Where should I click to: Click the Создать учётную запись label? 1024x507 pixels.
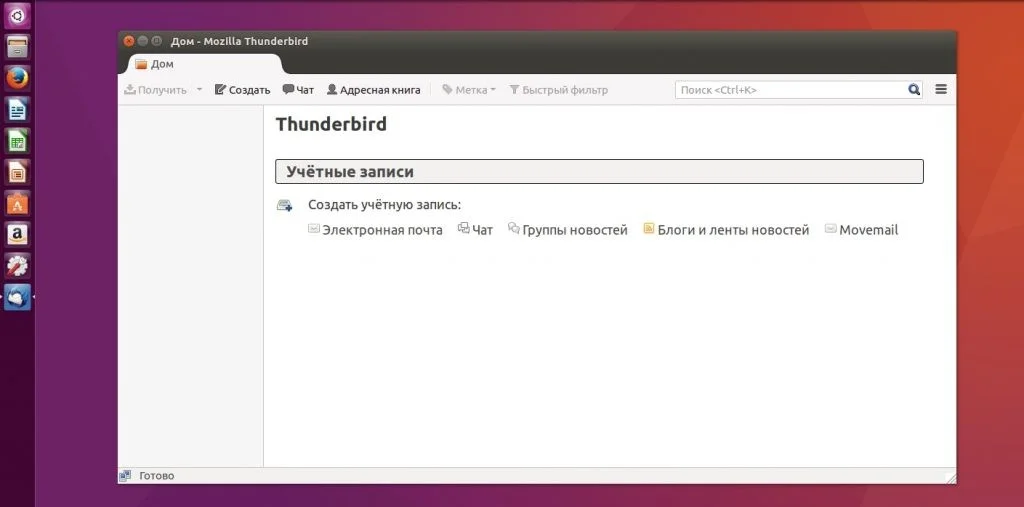(385, 205)
